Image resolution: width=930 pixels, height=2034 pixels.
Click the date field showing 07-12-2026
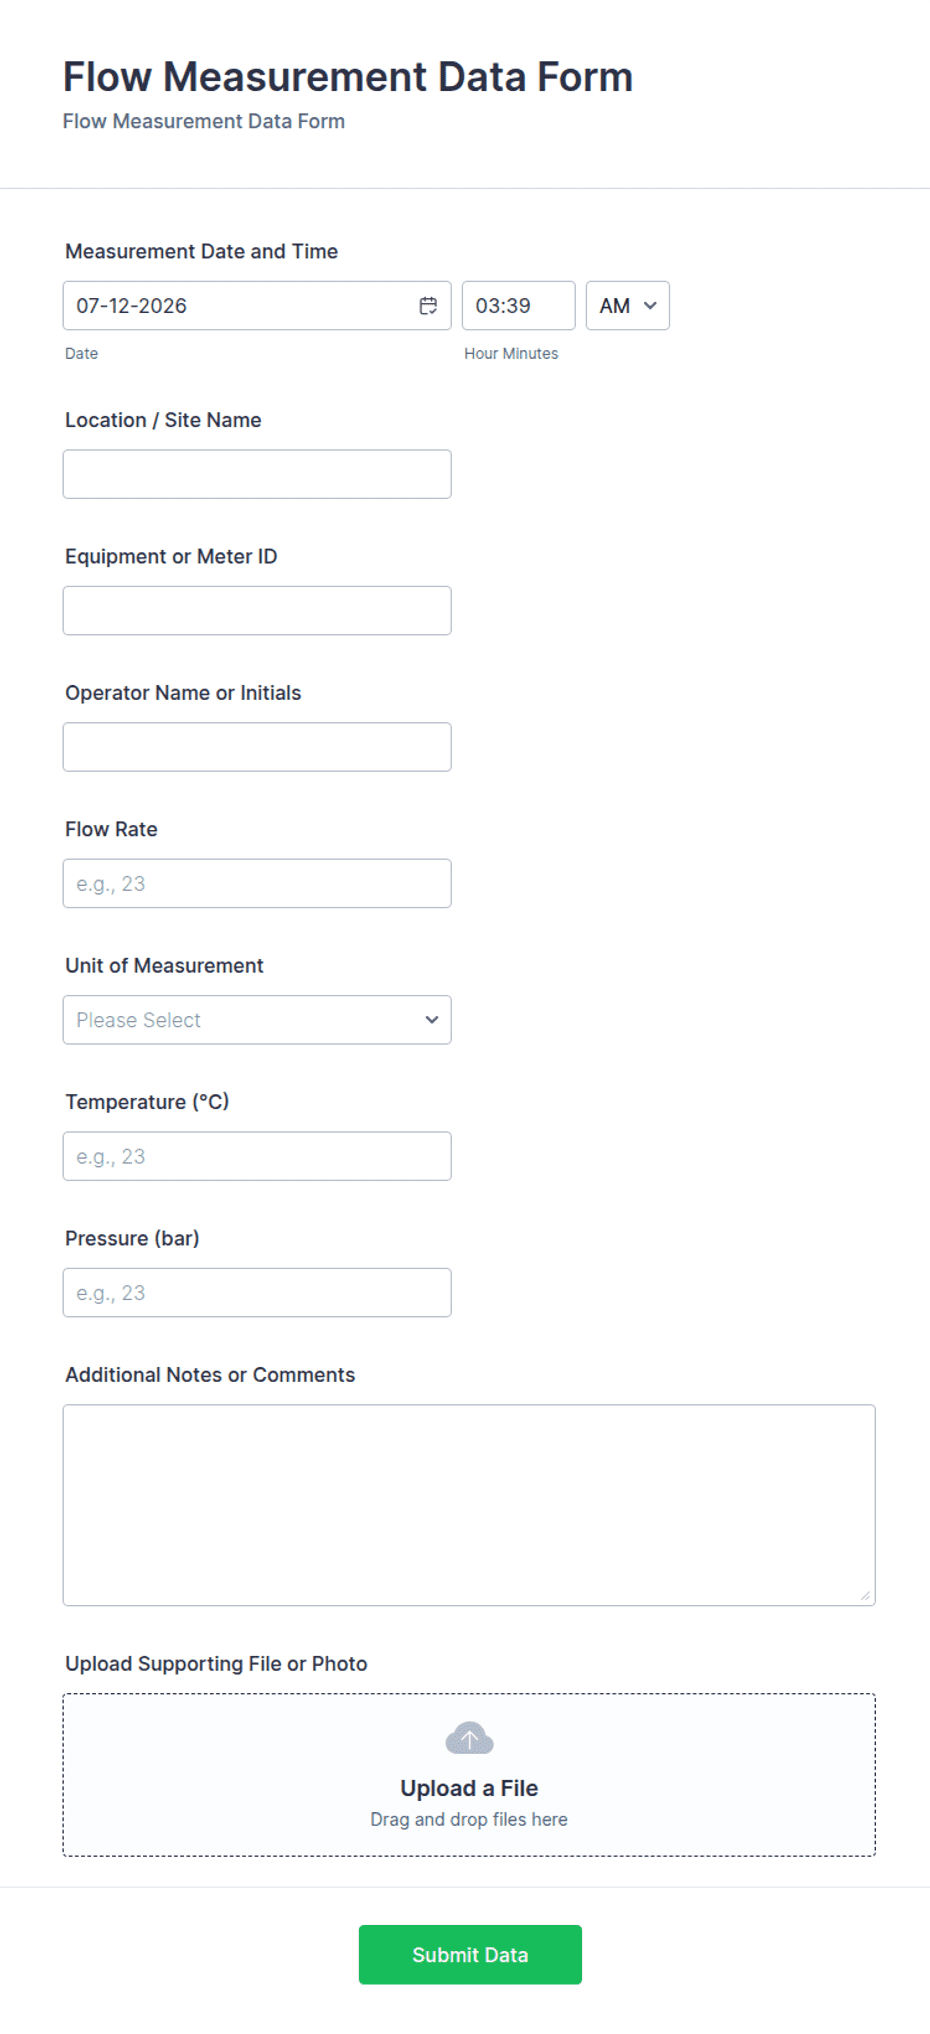pos(257,306)
